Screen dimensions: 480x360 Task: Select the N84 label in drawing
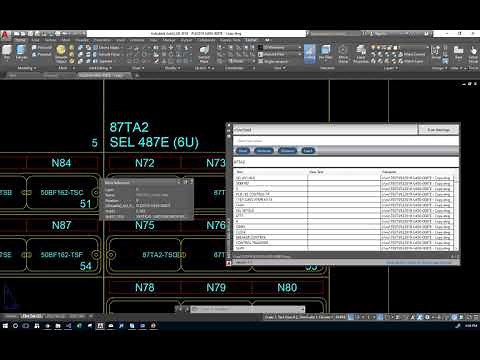coord(61,163)
